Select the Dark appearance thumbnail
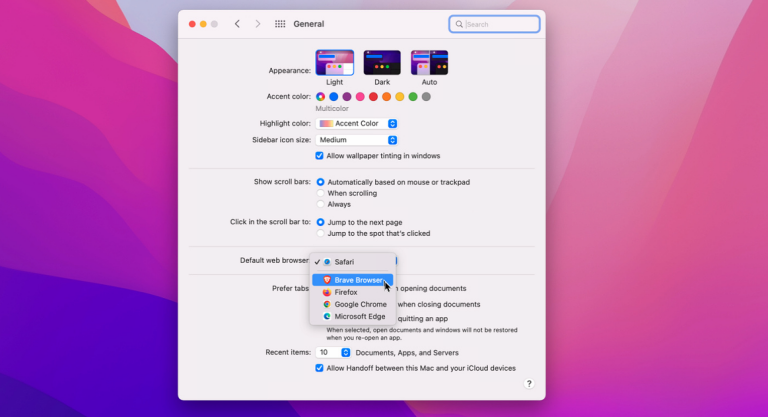768x417 pixels. click(x=381, y=62)
